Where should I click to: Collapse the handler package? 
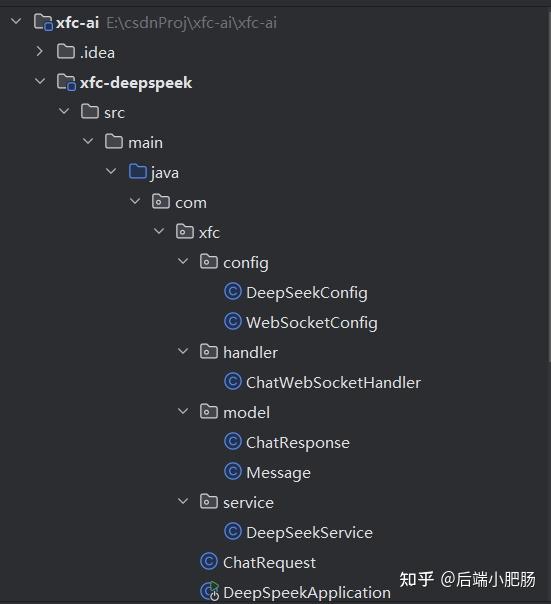click(183, 351)
